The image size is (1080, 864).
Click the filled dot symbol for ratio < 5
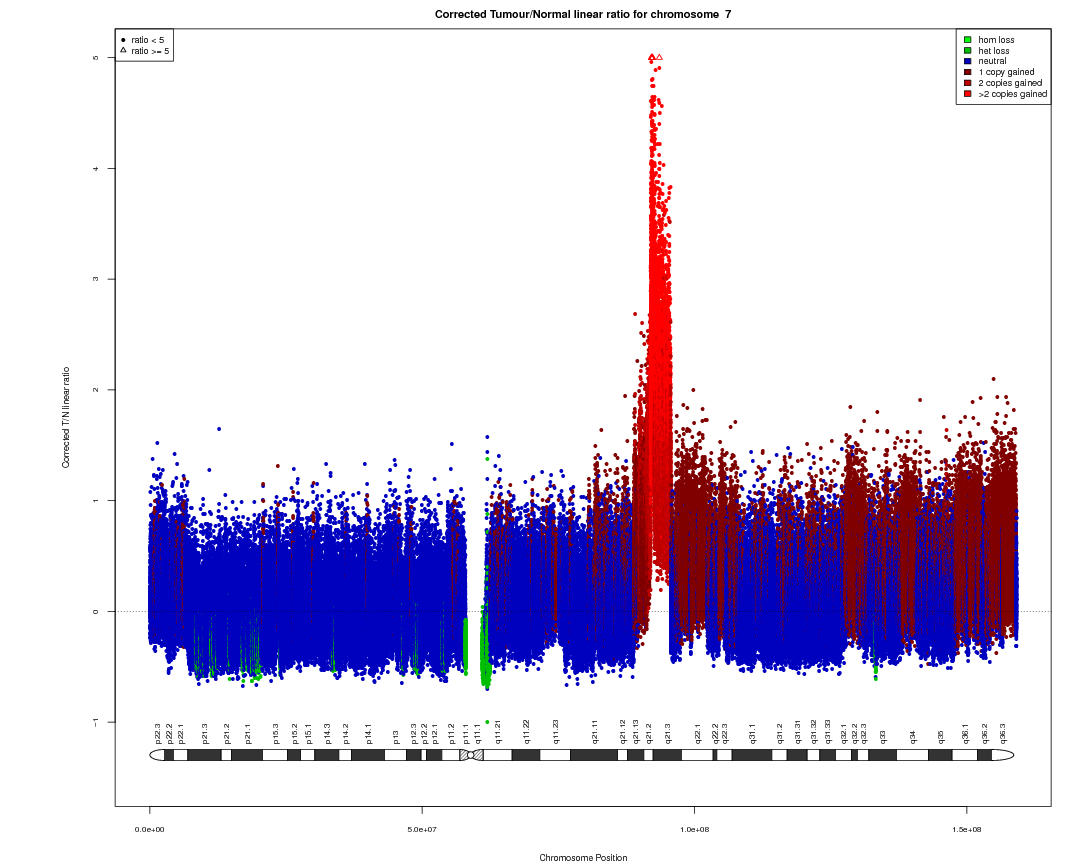click(123, 40)
